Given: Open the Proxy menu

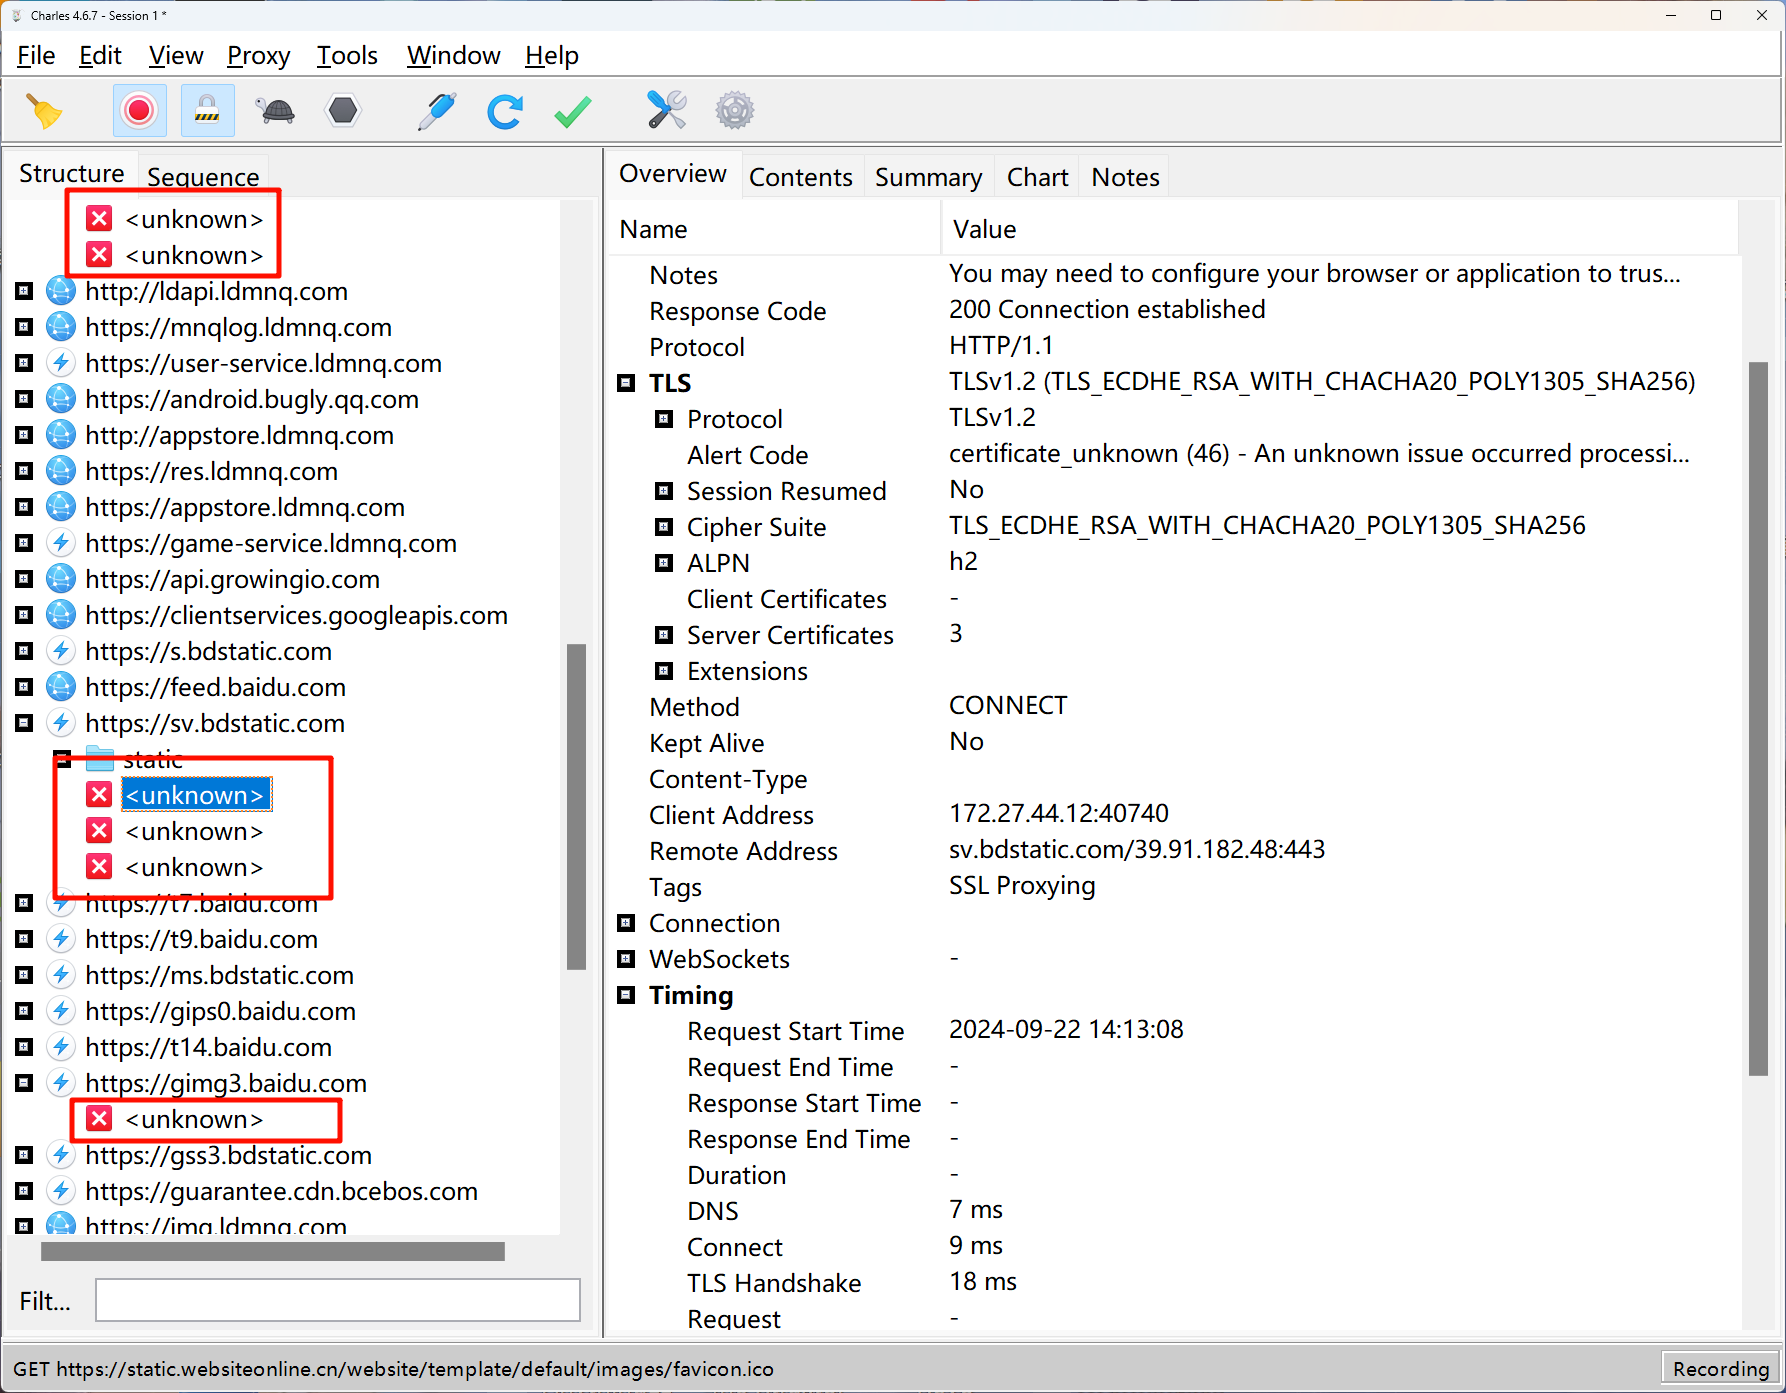Looking at the screenshot, I should pyautogui.click(x=258, y=56).
